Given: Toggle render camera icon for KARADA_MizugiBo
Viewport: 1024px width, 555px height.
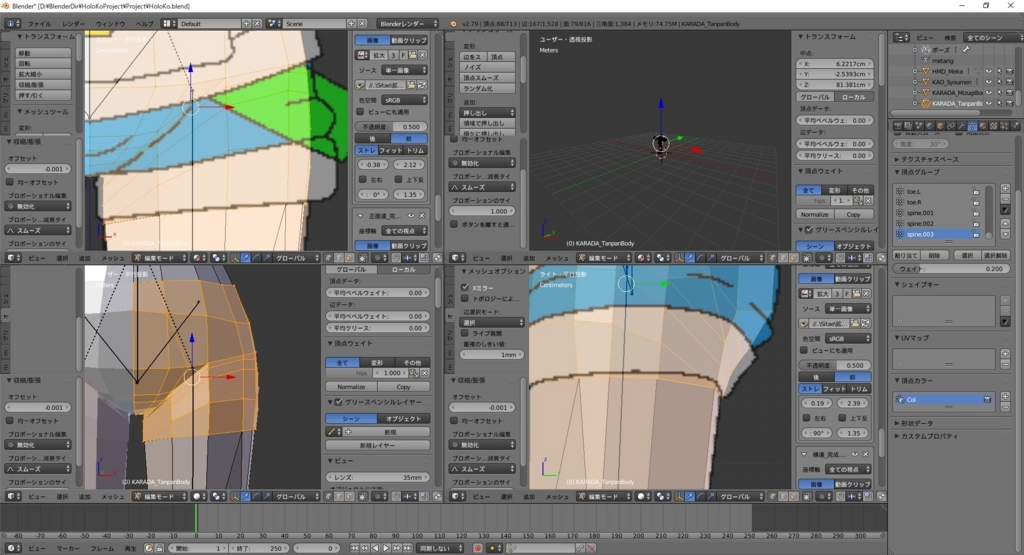Looking at the screenshot, I should point(1010,93).
